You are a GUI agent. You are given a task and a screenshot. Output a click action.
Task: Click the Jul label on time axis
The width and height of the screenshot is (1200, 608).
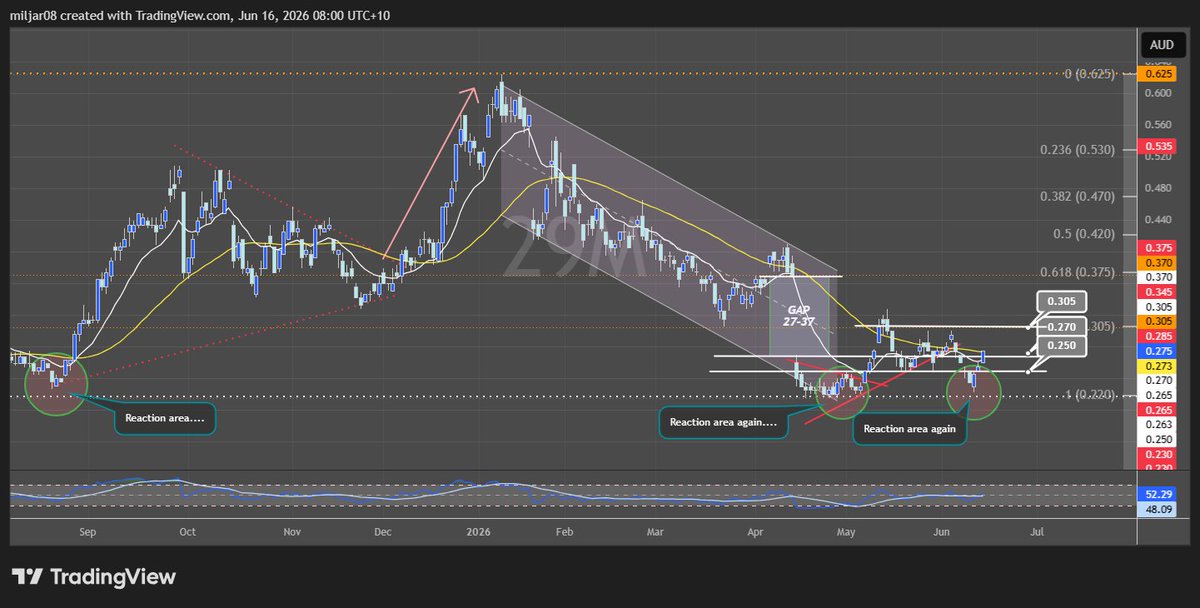[x=1037, y=533]
